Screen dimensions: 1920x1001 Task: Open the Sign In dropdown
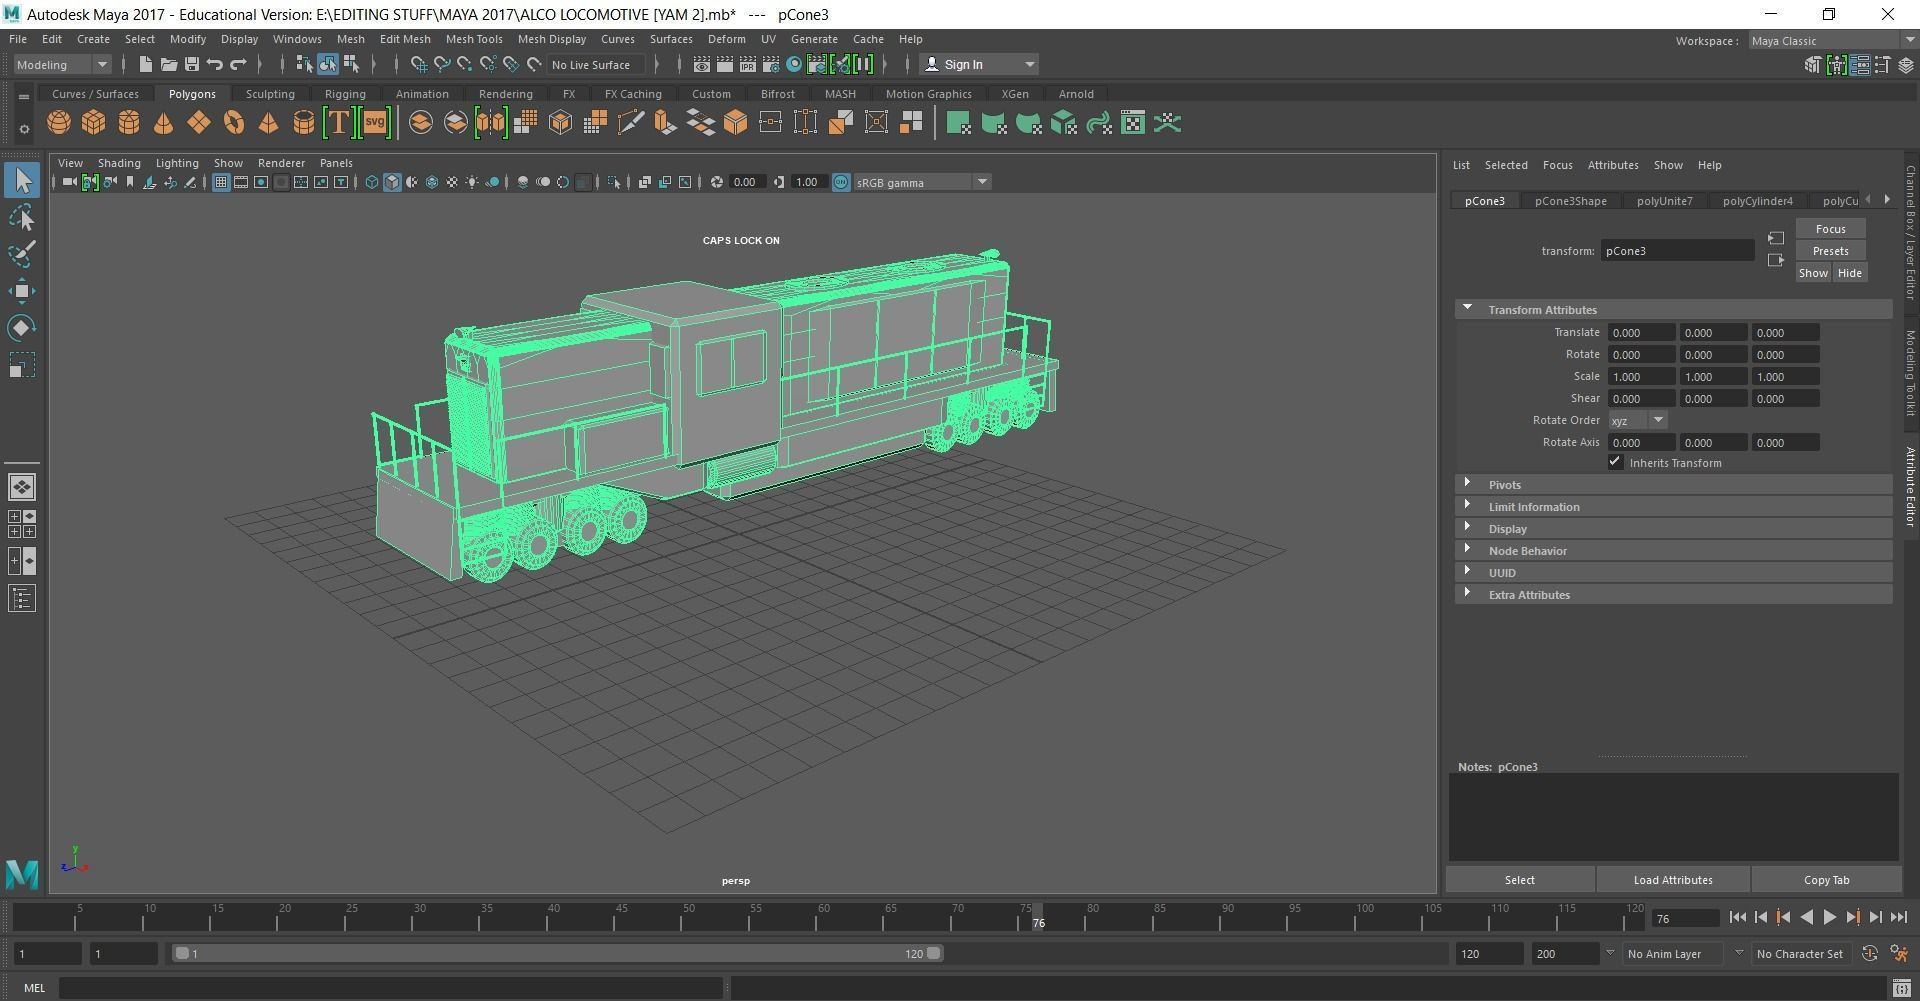point(979,64)
